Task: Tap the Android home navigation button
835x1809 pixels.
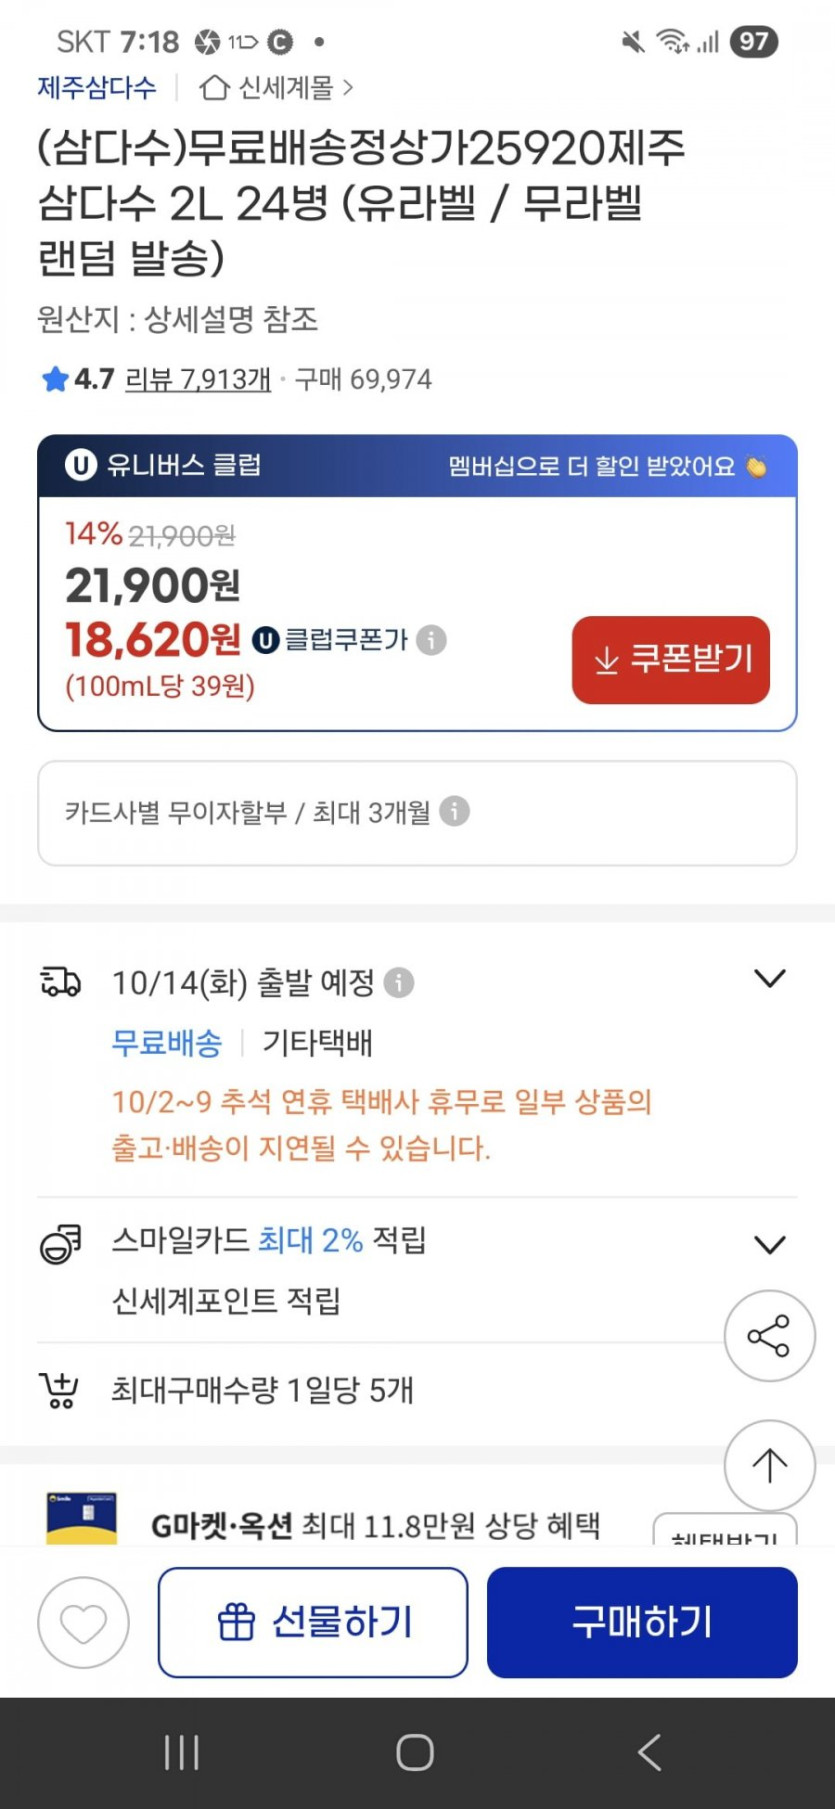Action: click(415, 1752)
